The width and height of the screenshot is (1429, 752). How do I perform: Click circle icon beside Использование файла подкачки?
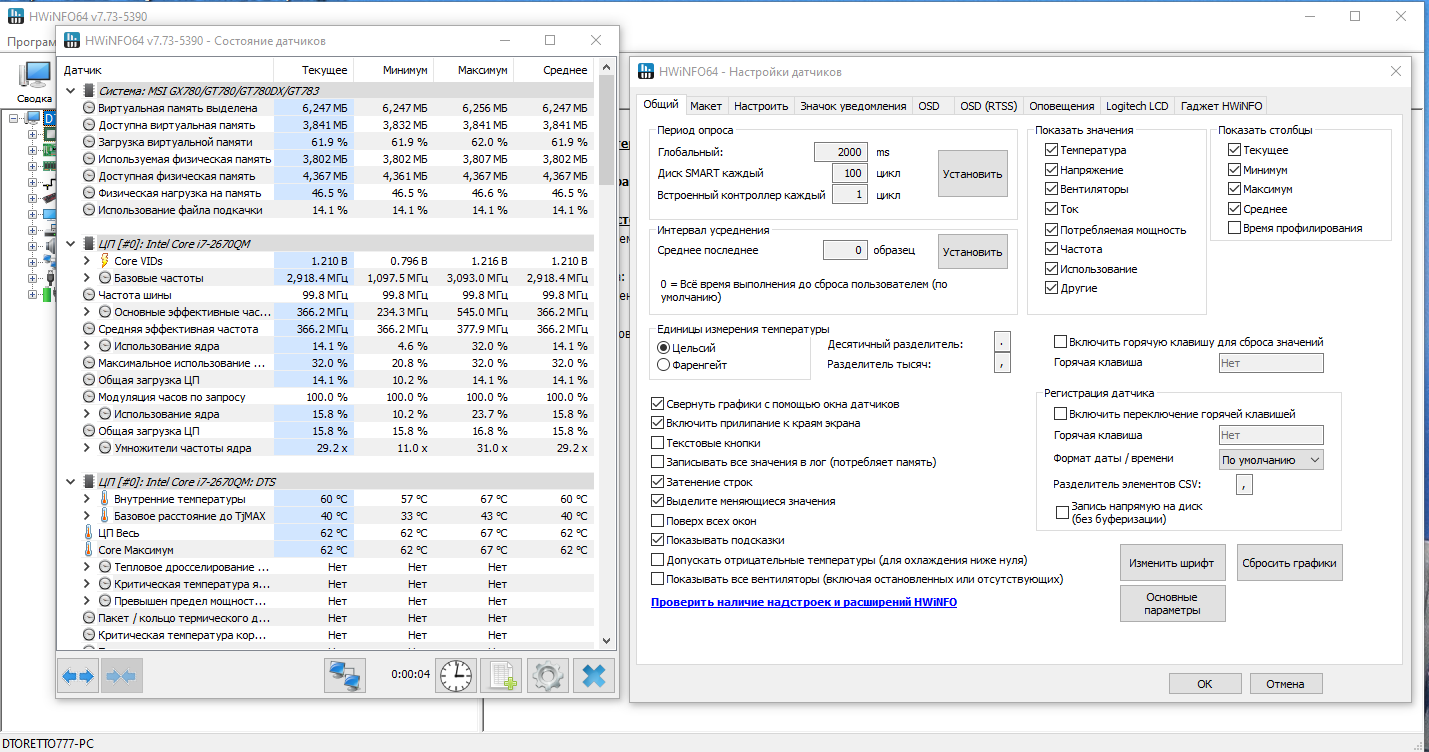(89, 210)
